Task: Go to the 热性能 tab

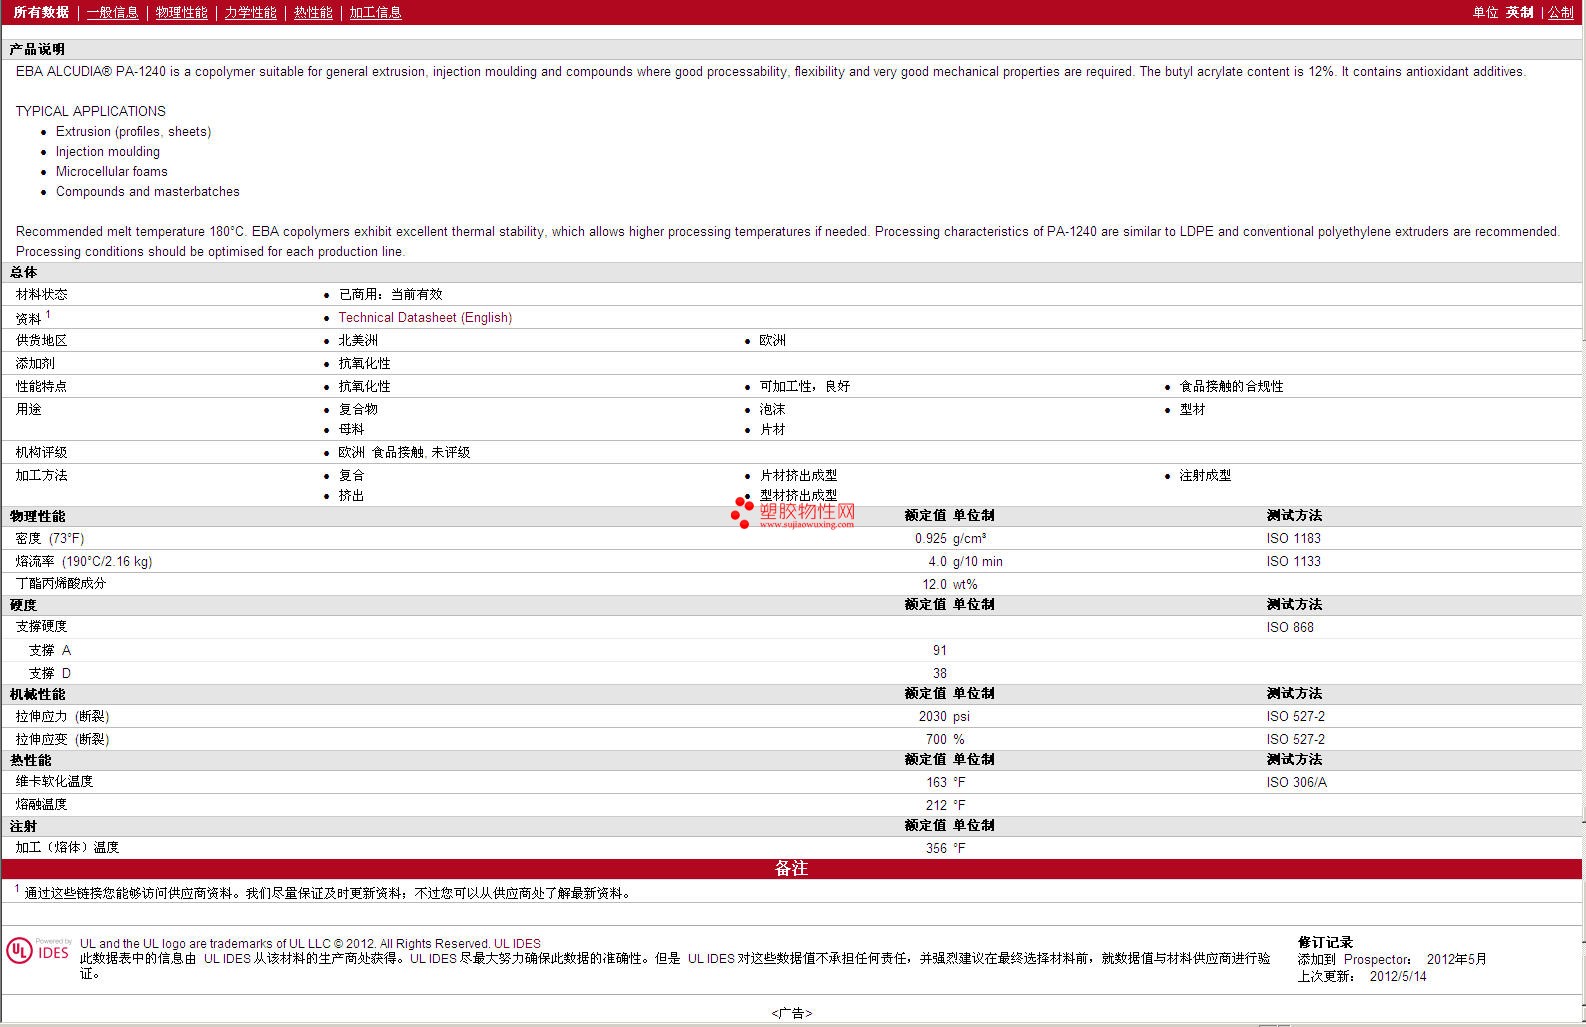Action: (x=313, y=12)
